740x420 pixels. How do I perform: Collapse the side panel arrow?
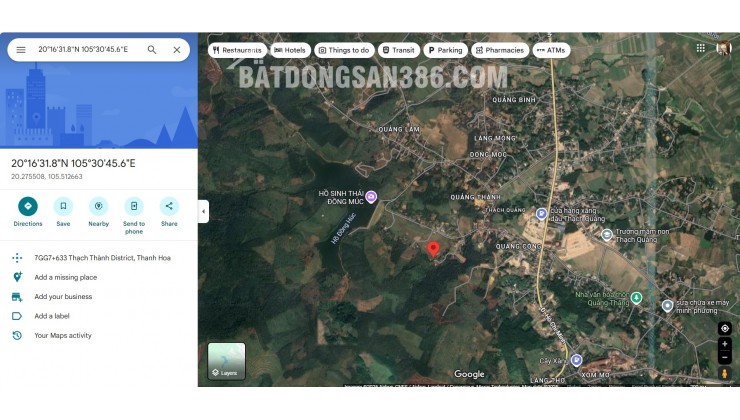point(203,211)
